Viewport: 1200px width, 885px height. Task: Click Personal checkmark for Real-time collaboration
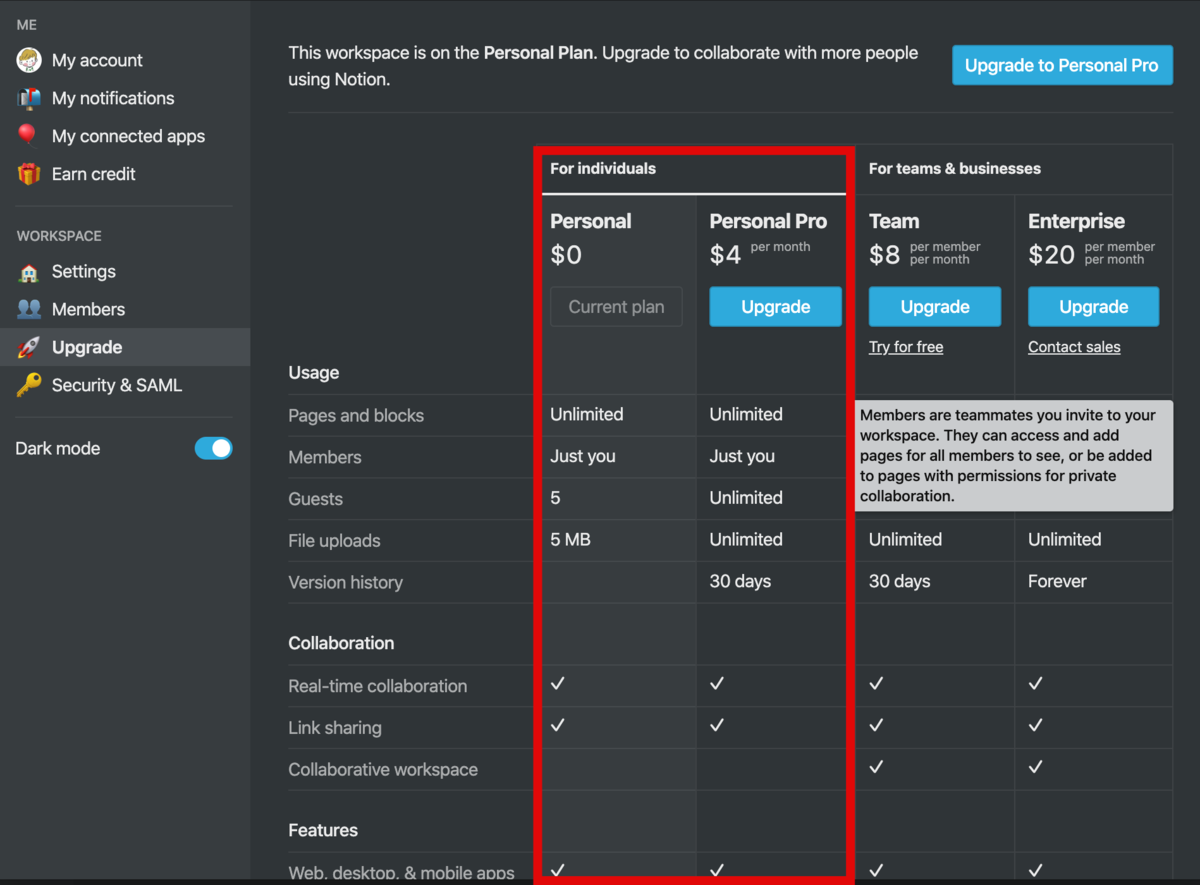click(x=558, y=683)
